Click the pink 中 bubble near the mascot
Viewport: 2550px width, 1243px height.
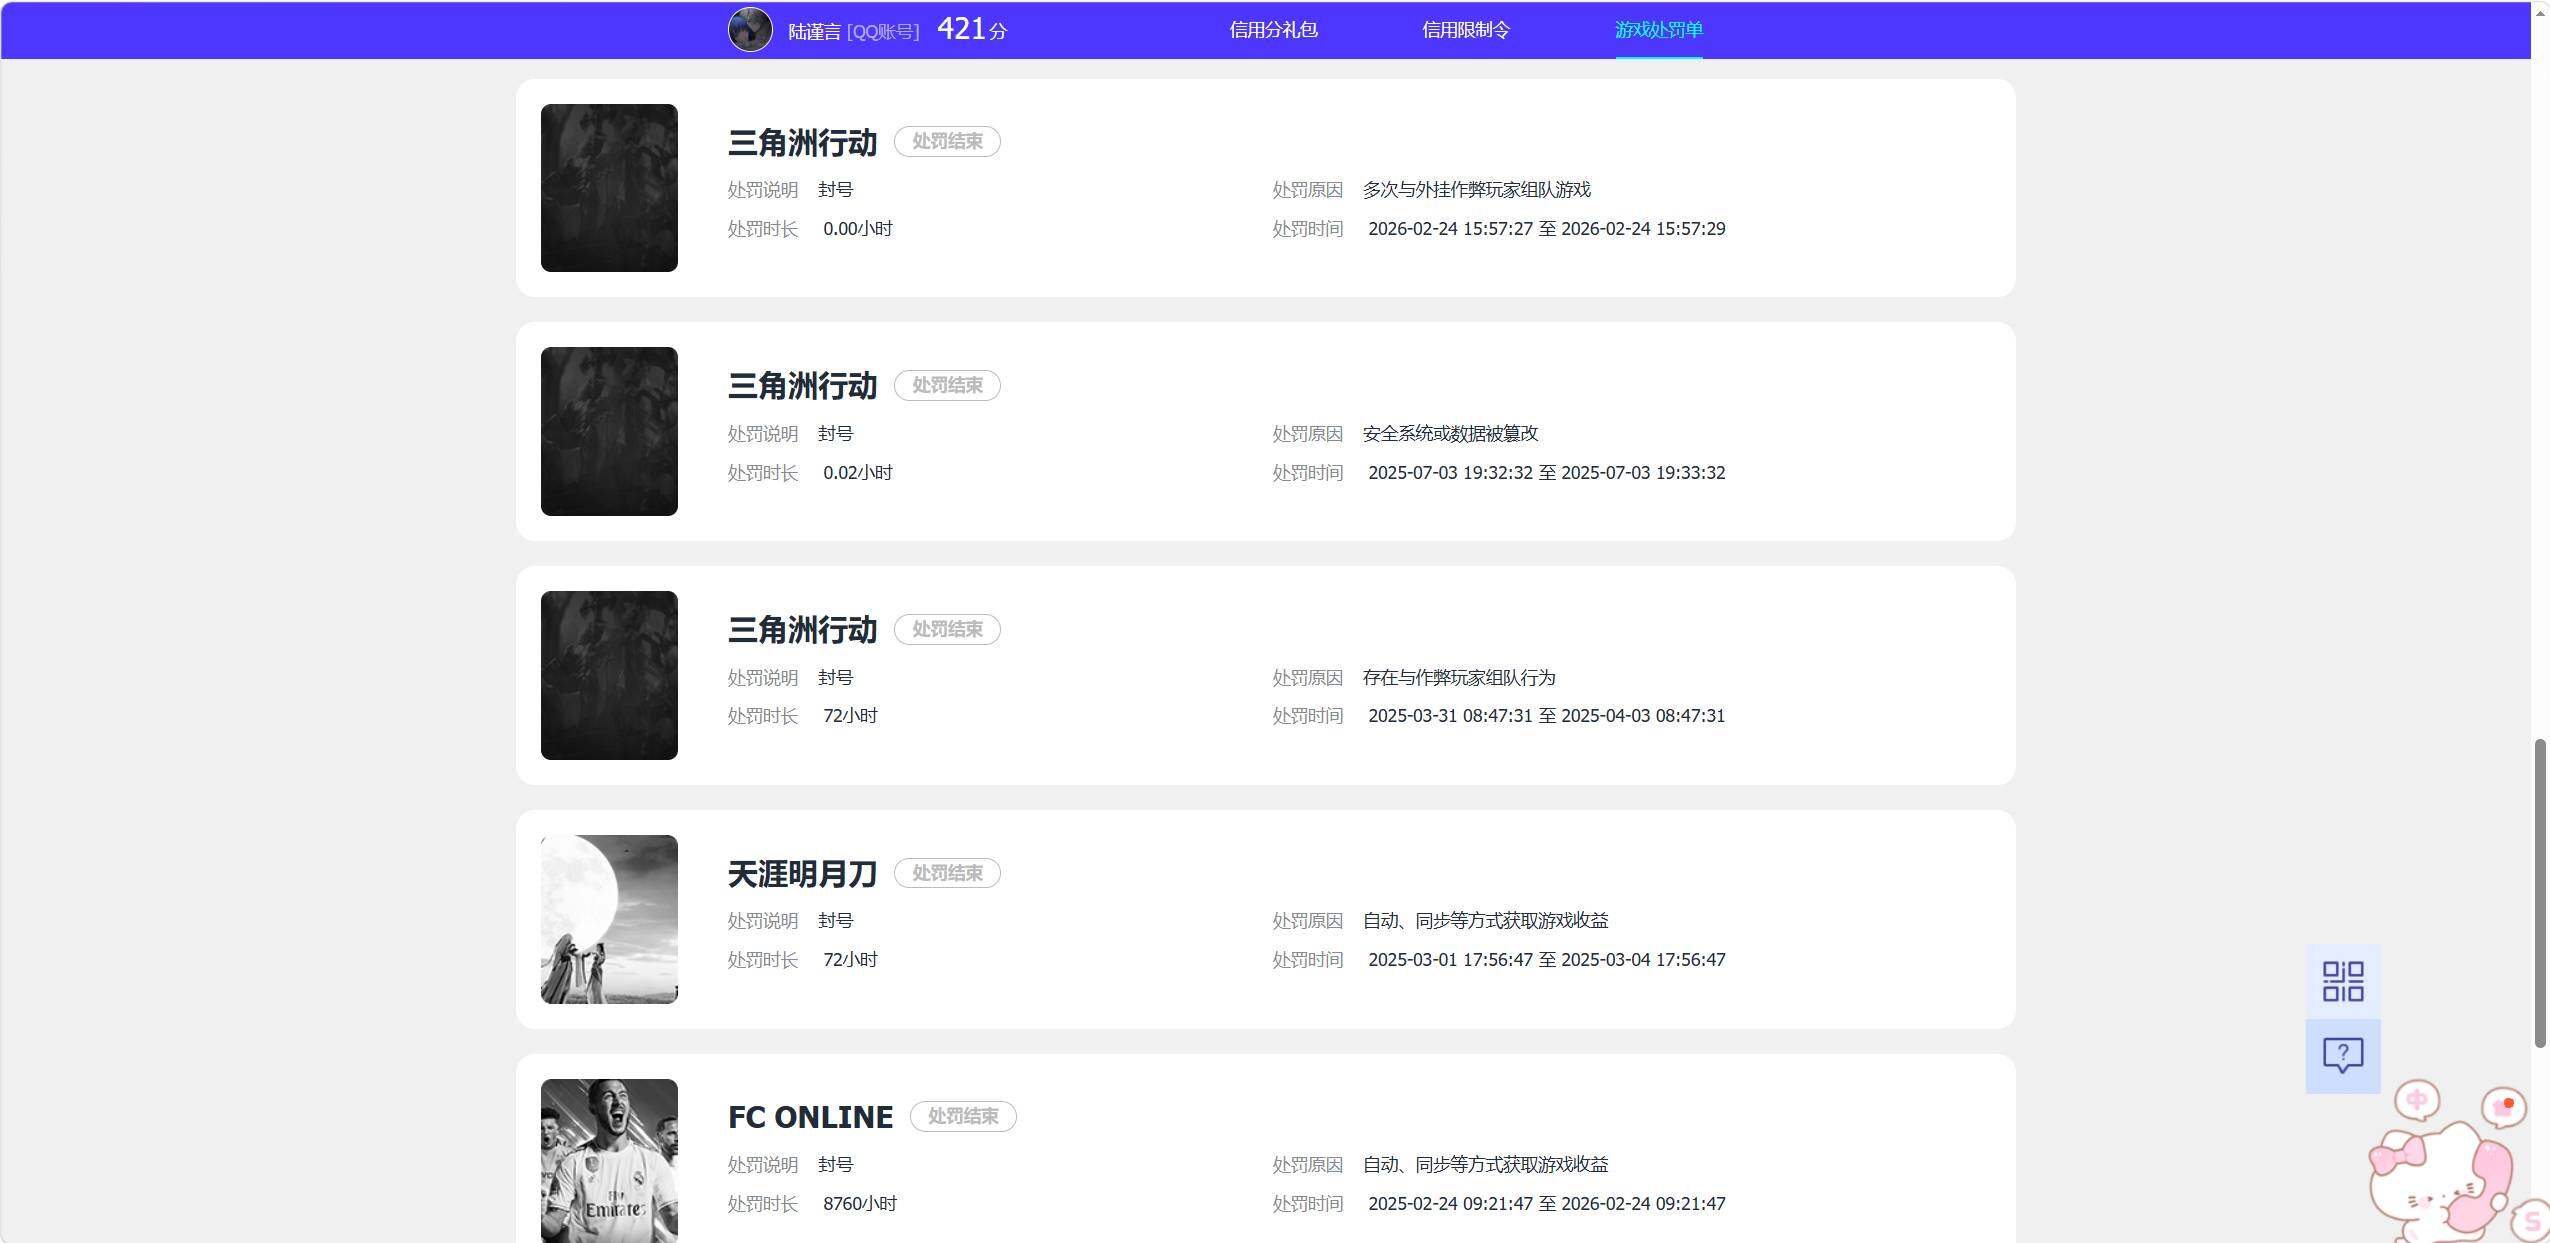[2416, 1100]
